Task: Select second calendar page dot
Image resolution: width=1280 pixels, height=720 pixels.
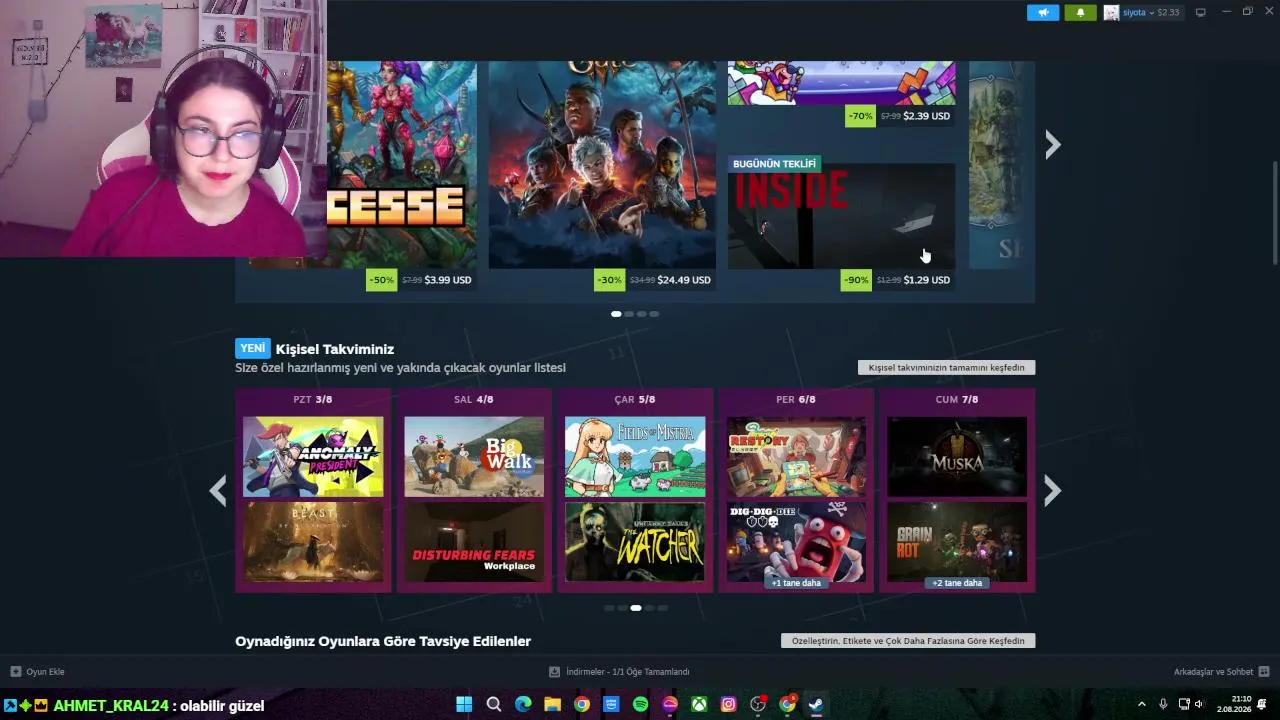Action: tap(622, 608)
